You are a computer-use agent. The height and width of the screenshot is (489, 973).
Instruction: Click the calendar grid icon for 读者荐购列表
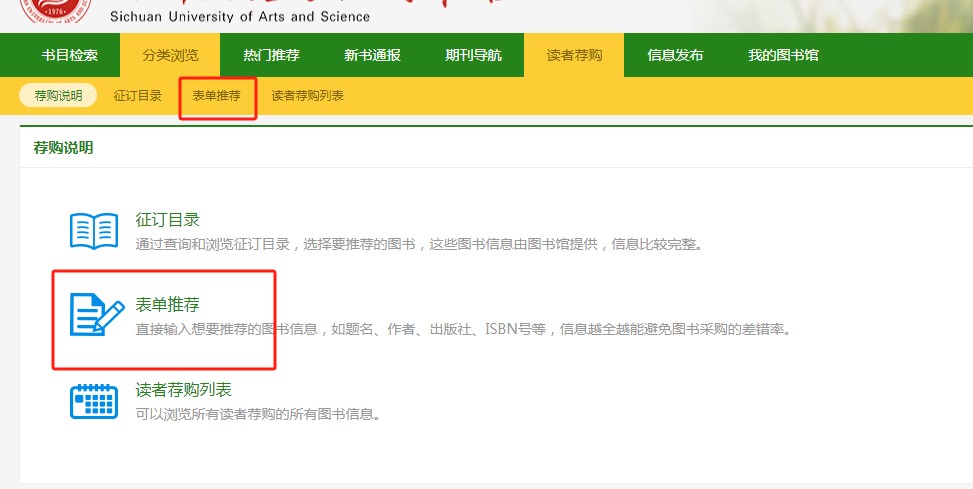click(94, 400)
